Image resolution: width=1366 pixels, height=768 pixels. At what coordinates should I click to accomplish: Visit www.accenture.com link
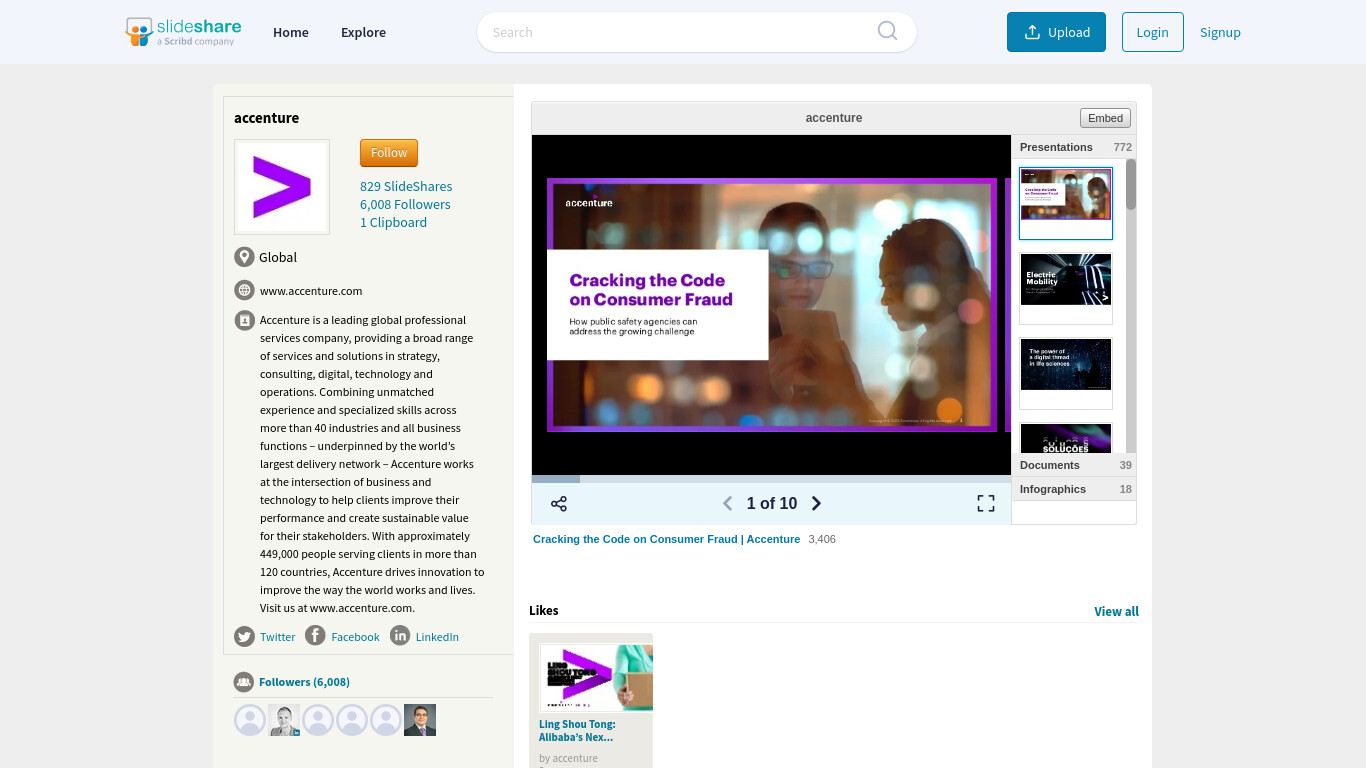[311, 291]
